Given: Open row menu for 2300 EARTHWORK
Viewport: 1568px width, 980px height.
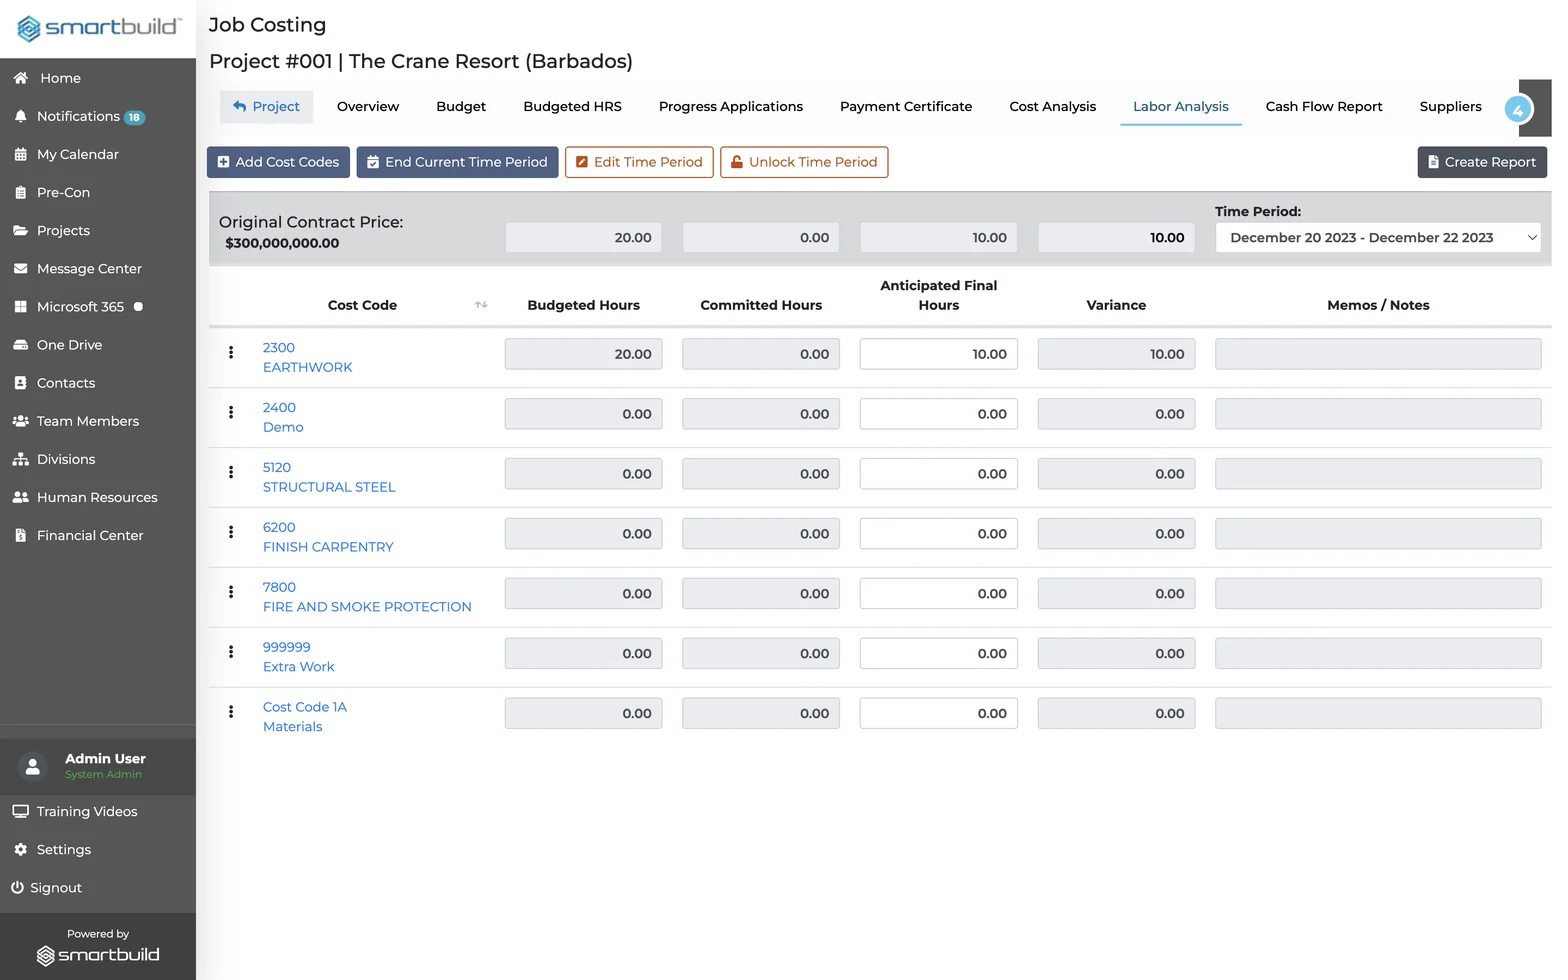Looking at the screenshot, I should tap(231, 352).
